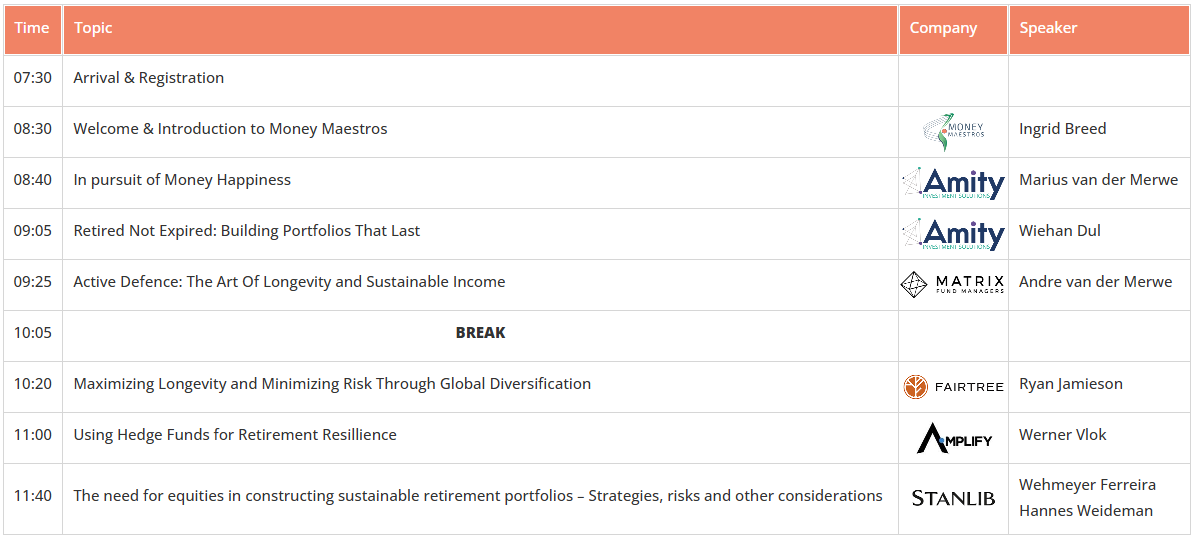Click the Time column header
Viewport: 1194px width, 538px height.
tap(32, 28)
